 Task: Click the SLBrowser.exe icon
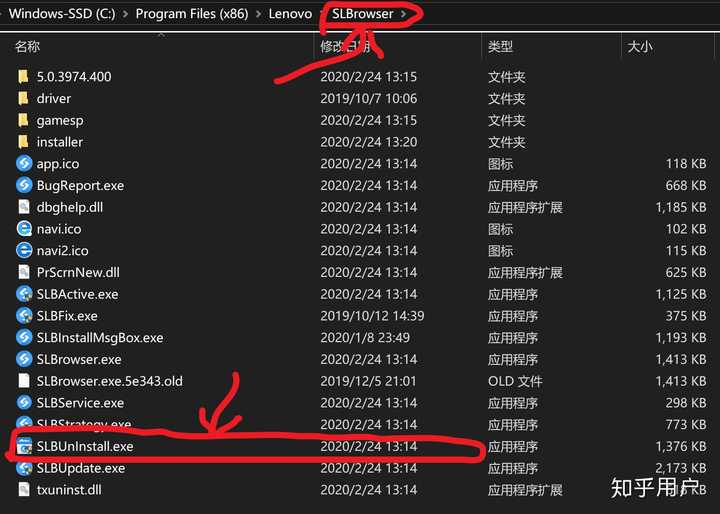coord(24,359)
